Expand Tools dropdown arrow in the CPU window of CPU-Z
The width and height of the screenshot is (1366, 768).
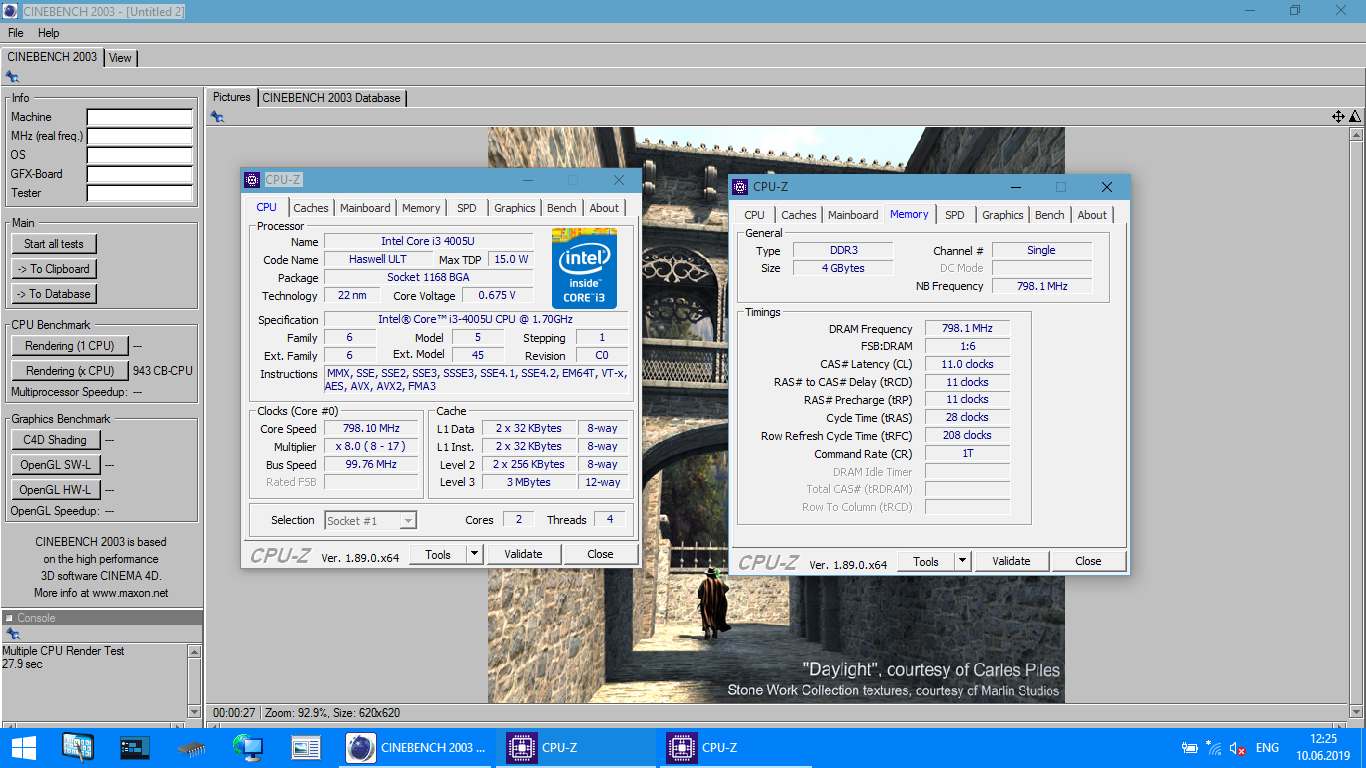pyautogui.click(x=474, y=554)
